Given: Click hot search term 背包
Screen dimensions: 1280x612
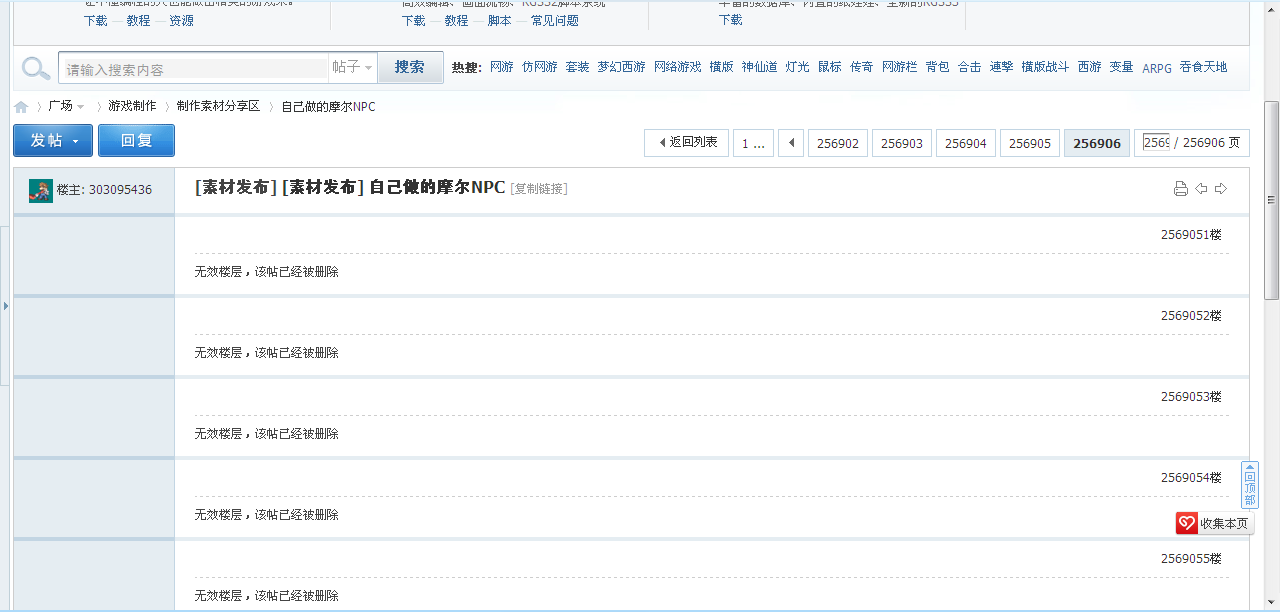Looking at the screenshot, I should pos(938,67).
